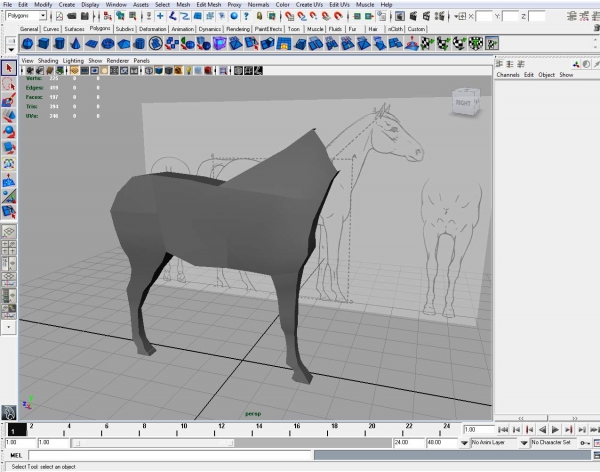Toggle snap to curves
600x472 pixels.
tap(302, 16)
